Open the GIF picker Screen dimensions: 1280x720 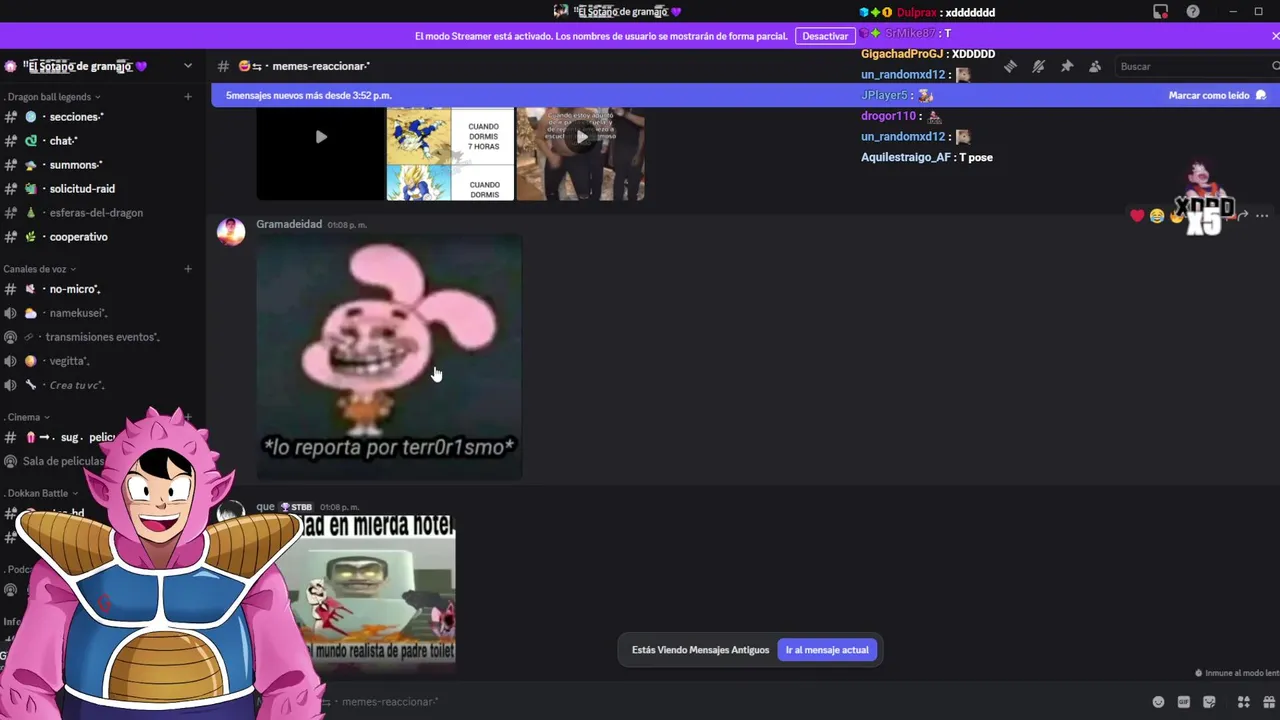point(1184,702)
